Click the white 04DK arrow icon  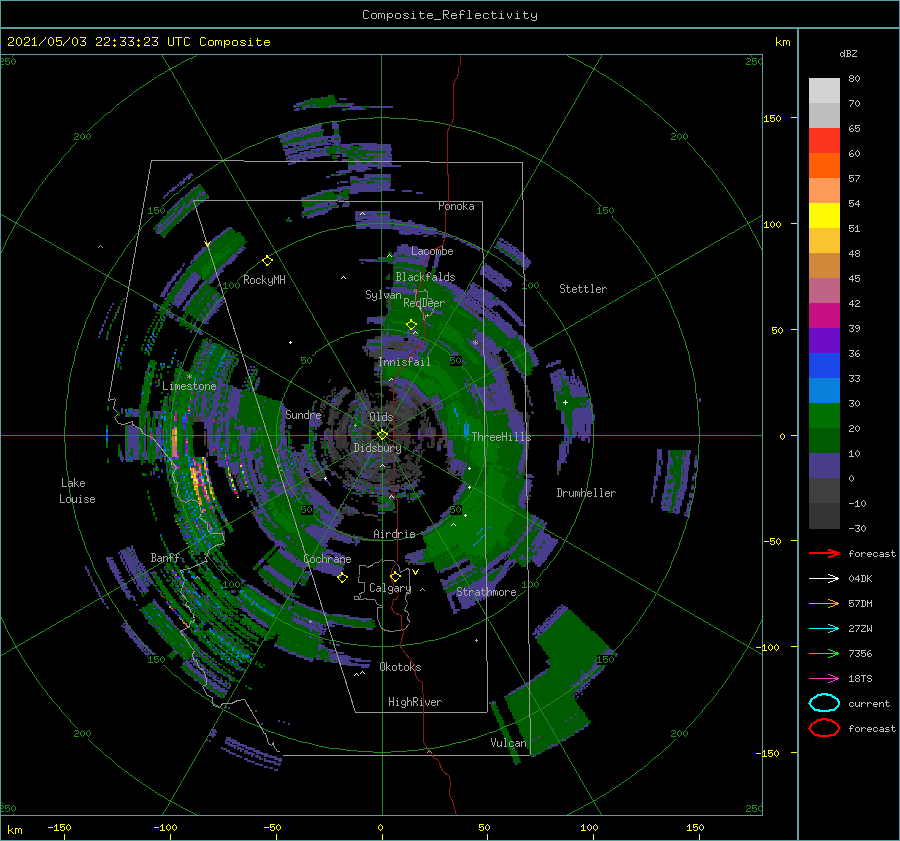[x=824, y=578]
